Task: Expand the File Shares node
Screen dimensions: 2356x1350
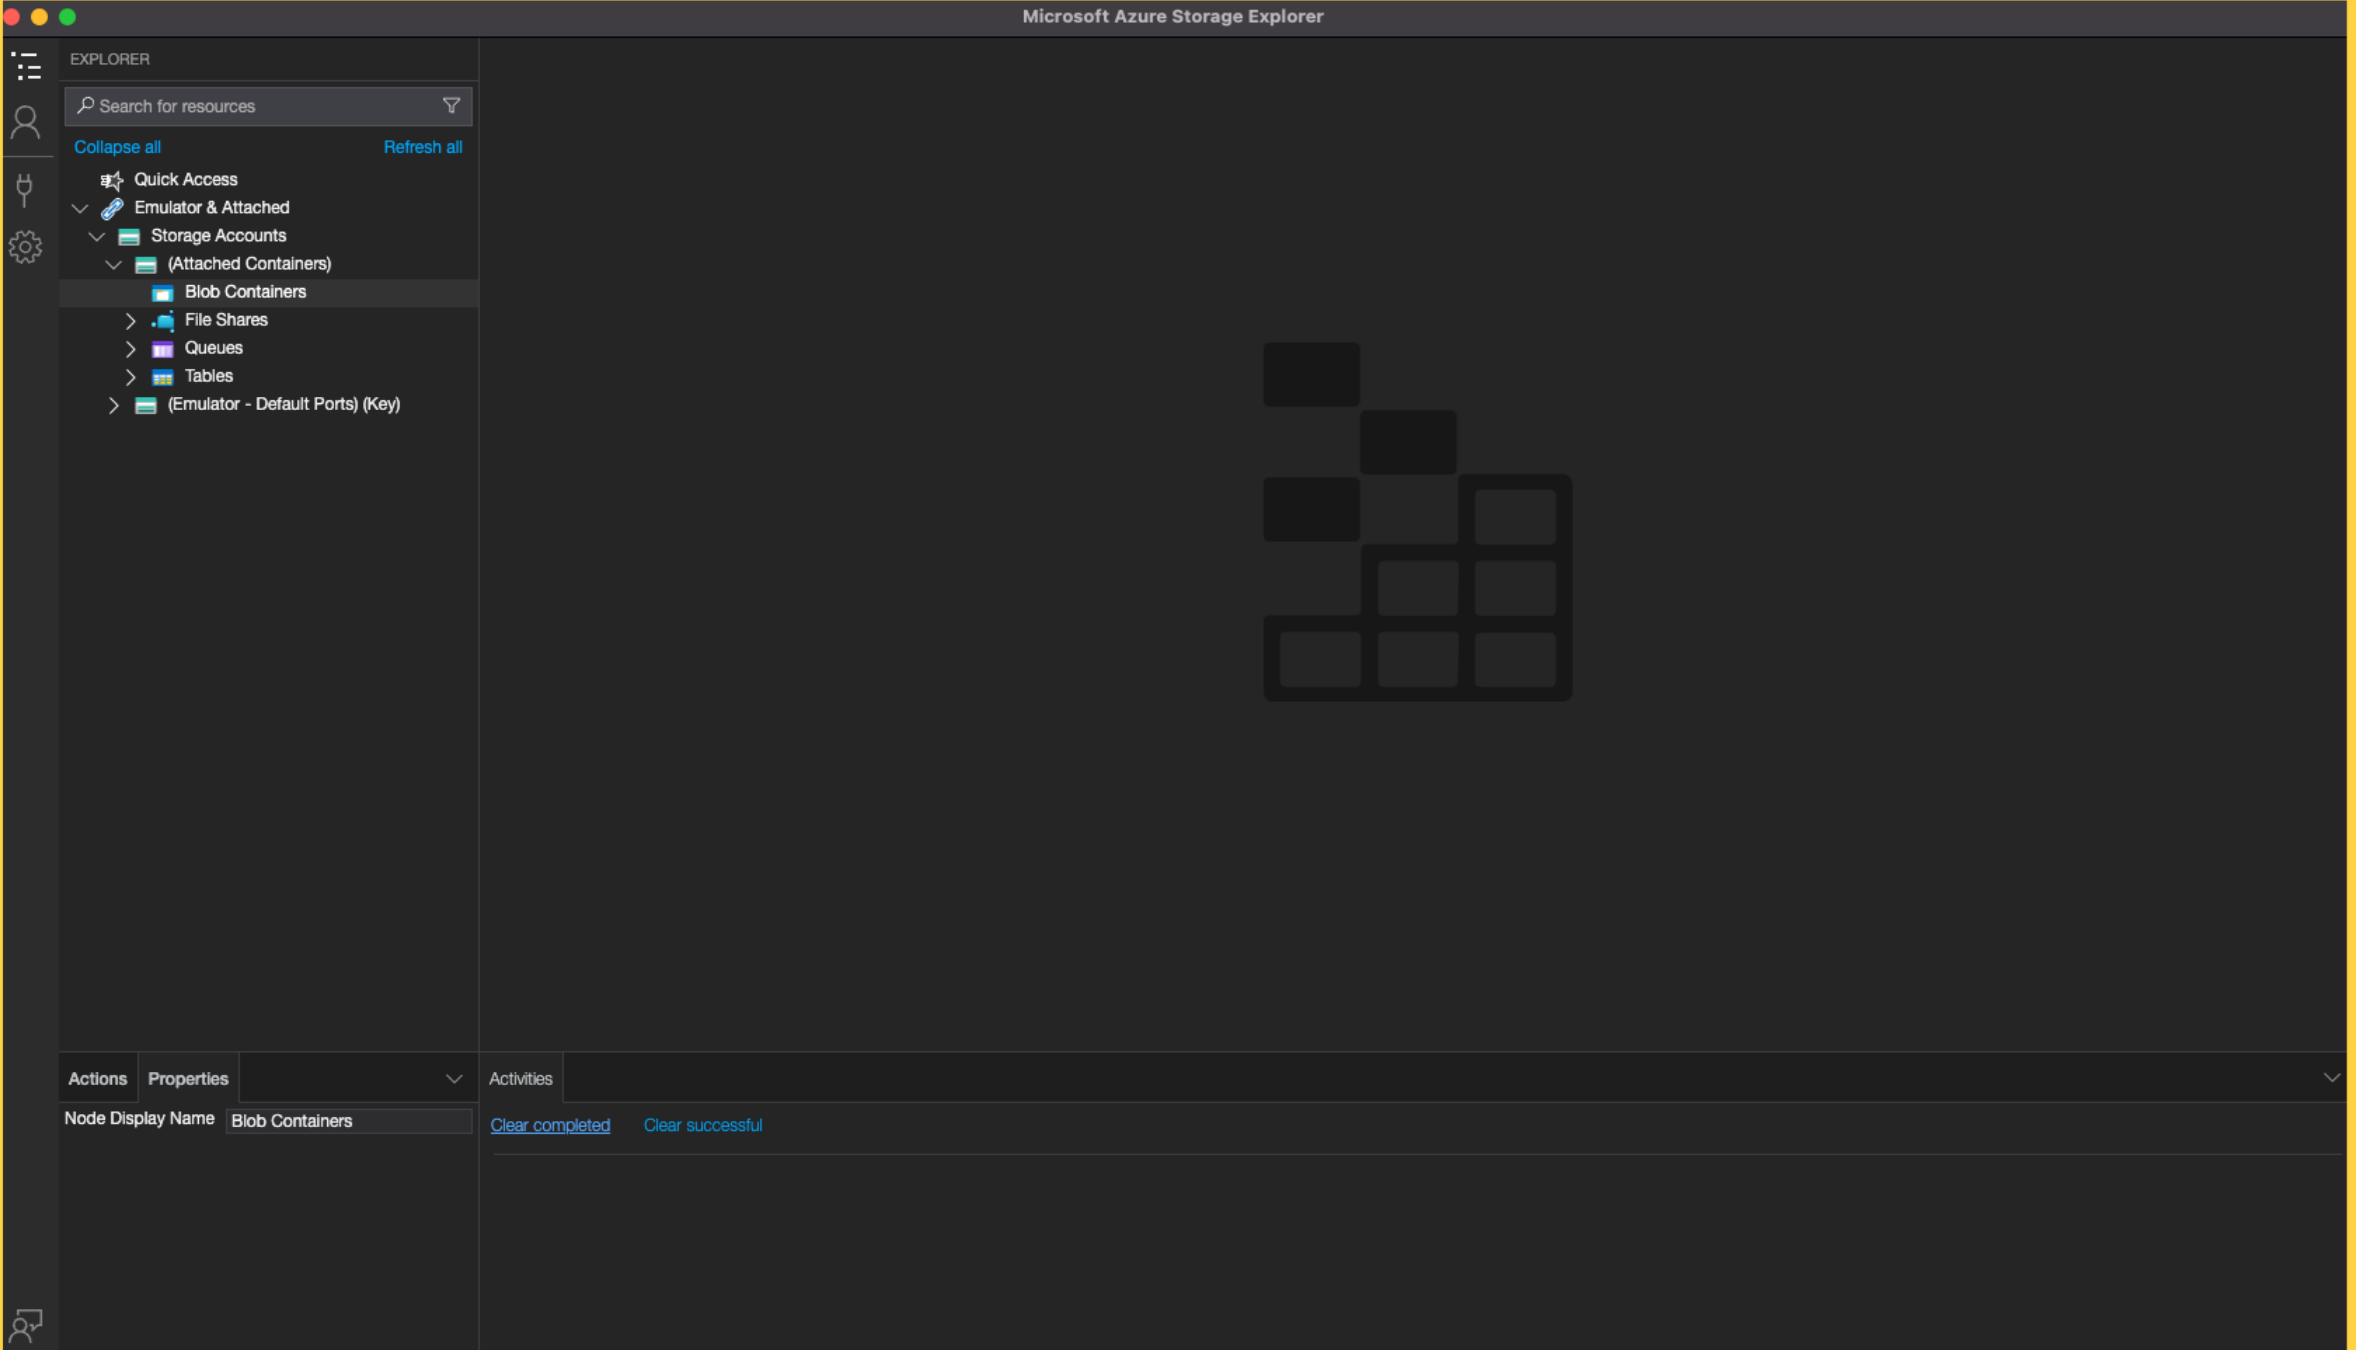Action: click(130, 320)
